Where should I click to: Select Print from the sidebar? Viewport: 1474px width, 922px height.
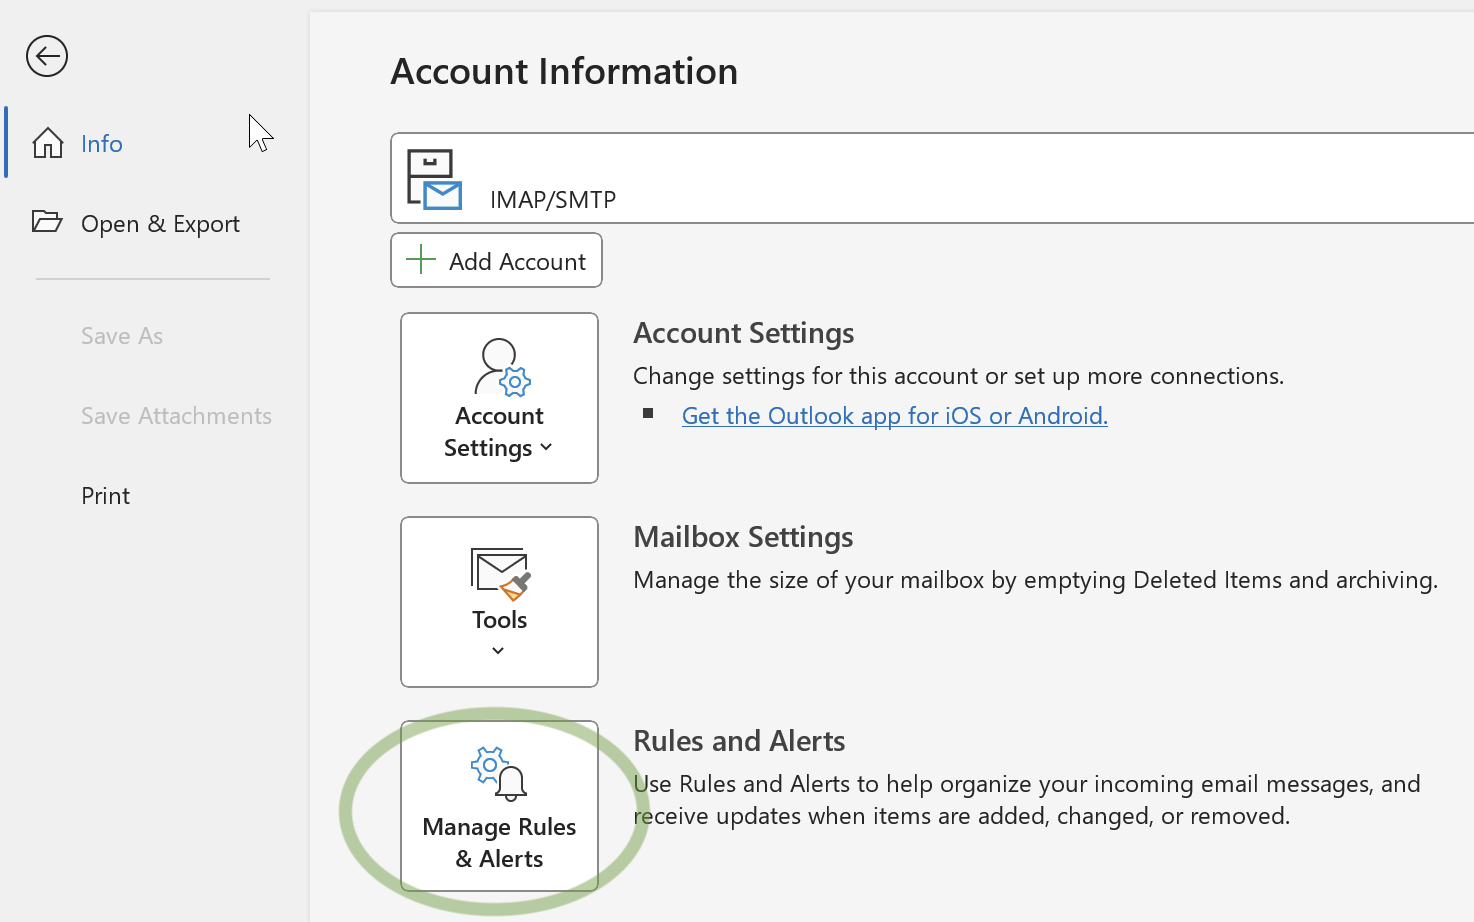(105, 495)
